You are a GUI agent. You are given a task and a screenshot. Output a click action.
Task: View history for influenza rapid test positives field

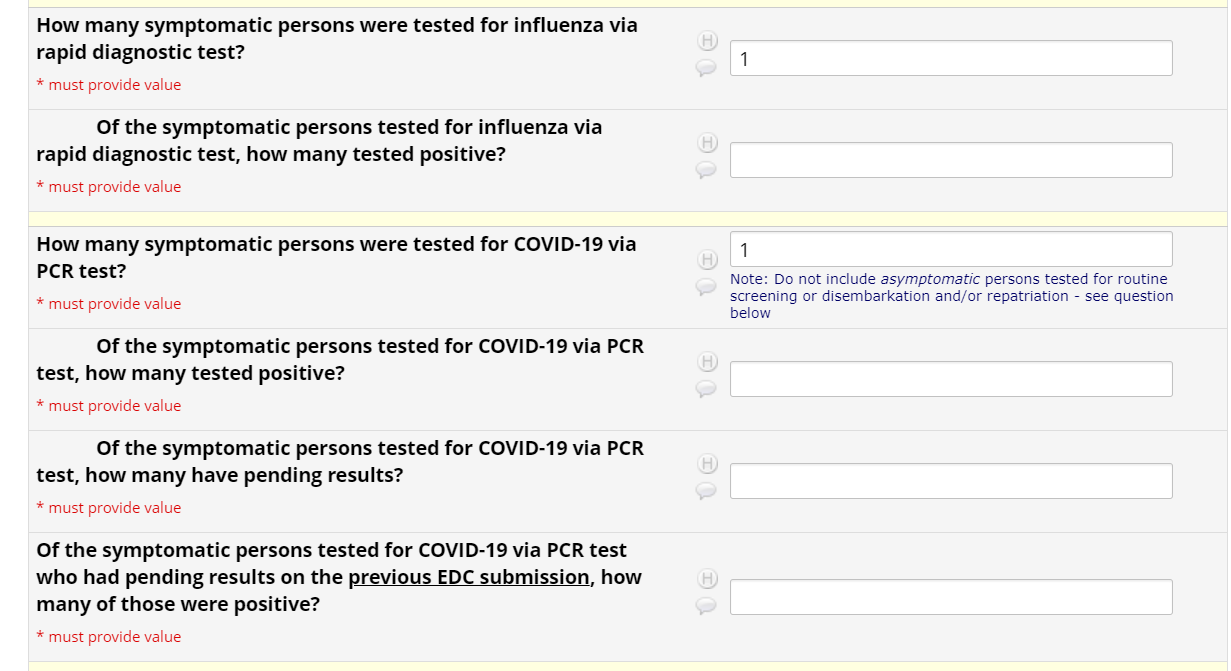coord(707,143)
